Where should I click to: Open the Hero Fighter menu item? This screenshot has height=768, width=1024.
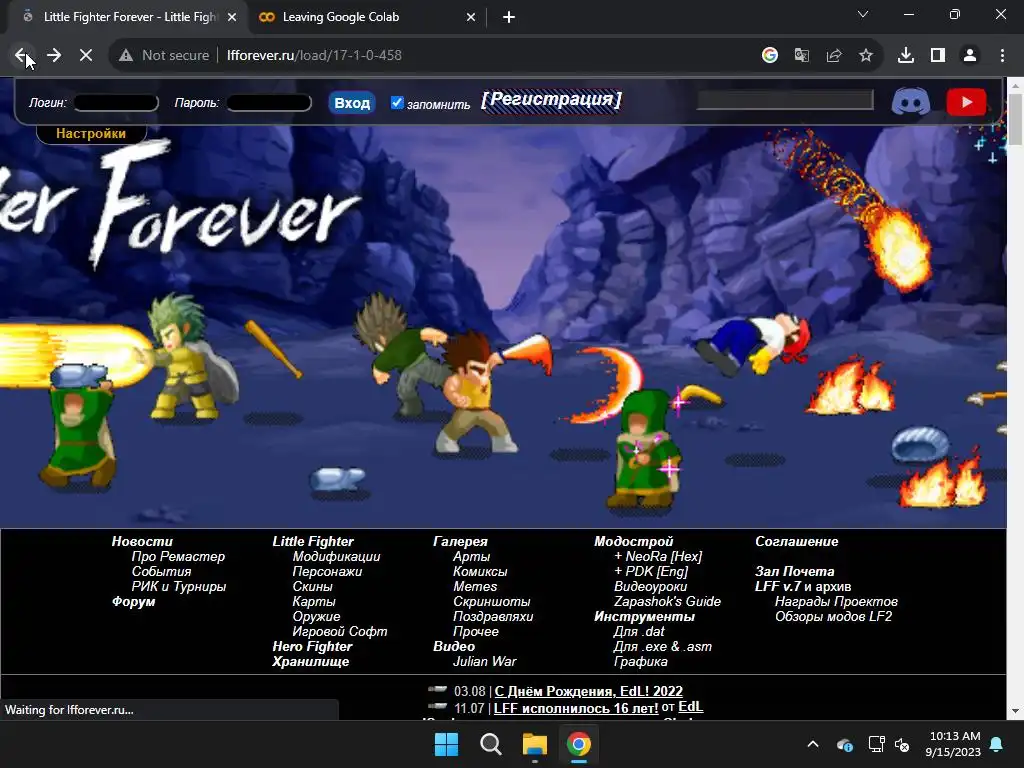coord(312,647)
